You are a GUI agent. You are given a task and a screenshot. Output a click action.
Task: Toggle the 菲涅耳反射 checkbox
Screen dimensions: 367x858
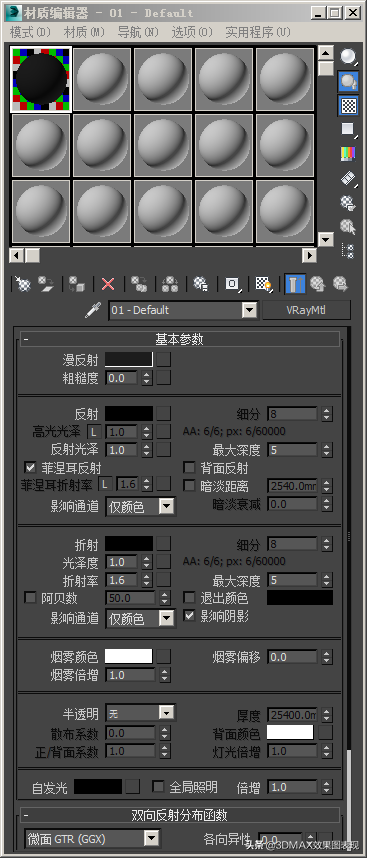(x=30, y=468)
